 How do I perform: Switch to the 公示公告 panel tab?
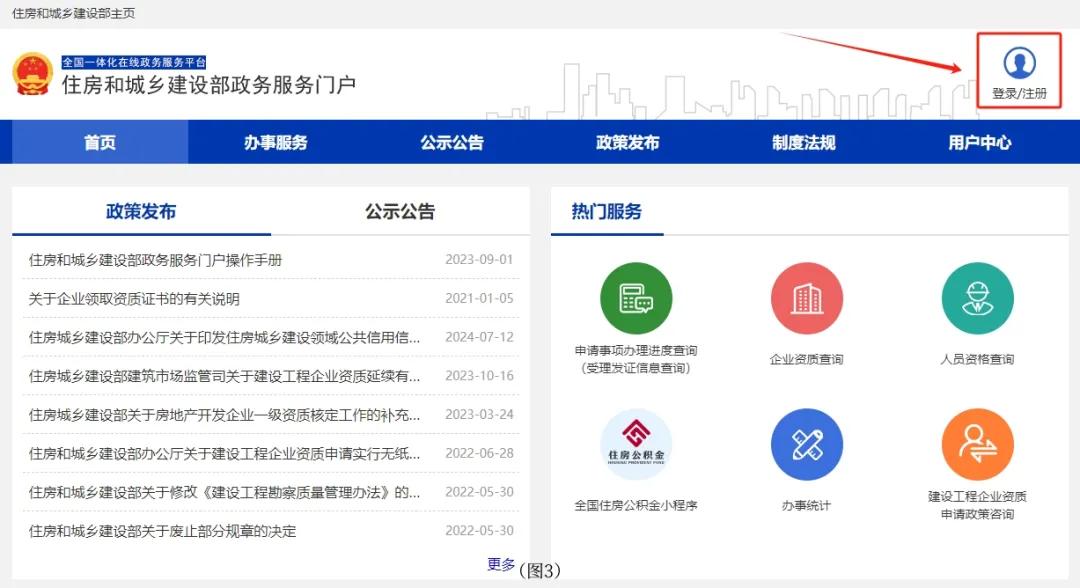pos(400,212)
